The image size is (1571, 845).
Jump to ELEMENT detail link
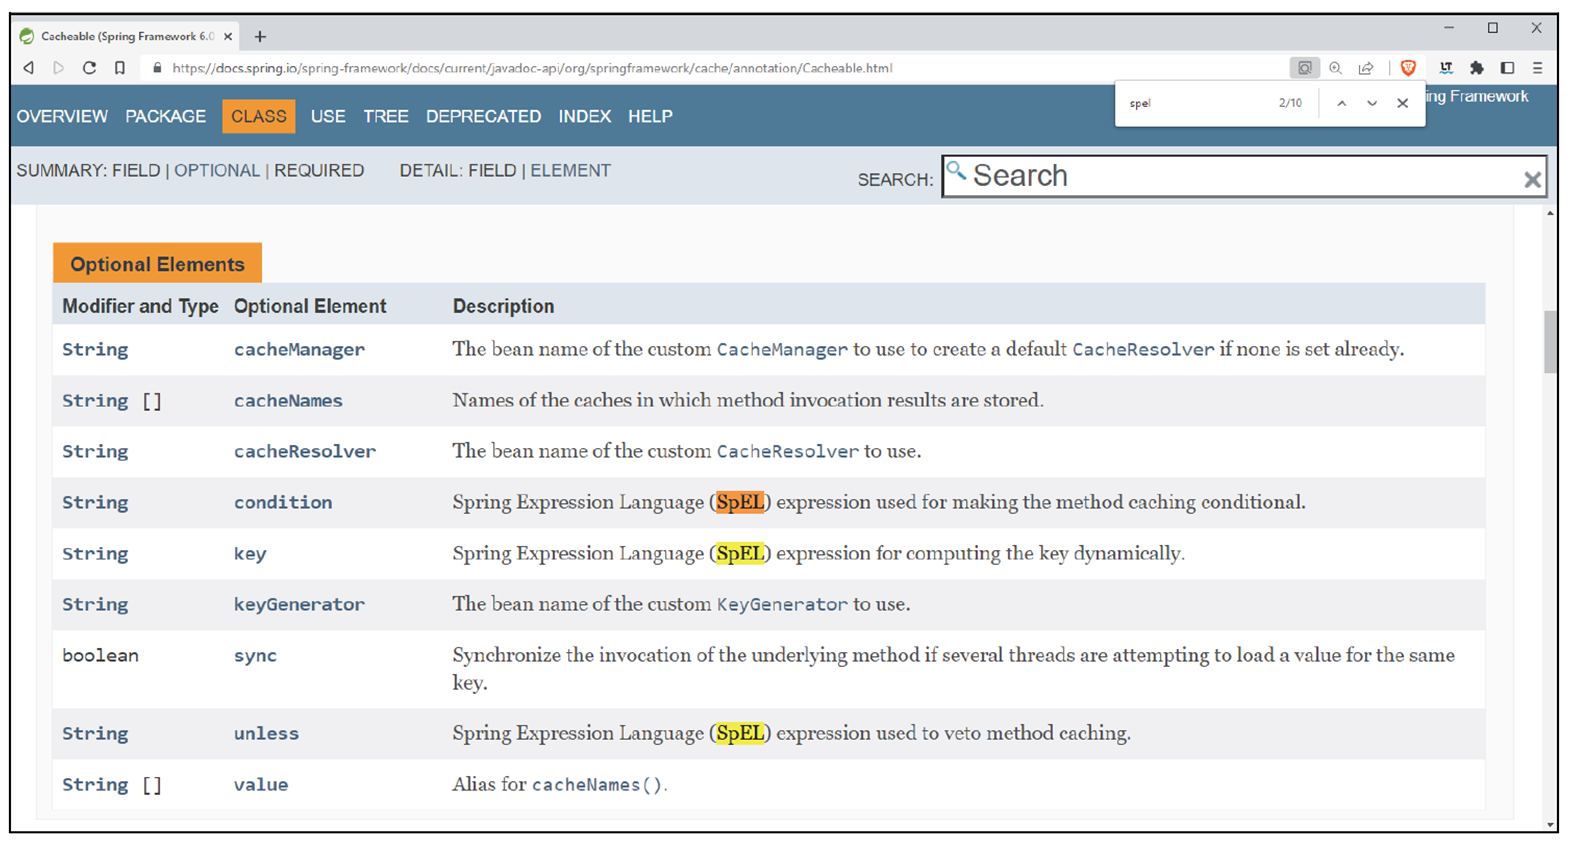pyautogui.click(x=570, y=170)
